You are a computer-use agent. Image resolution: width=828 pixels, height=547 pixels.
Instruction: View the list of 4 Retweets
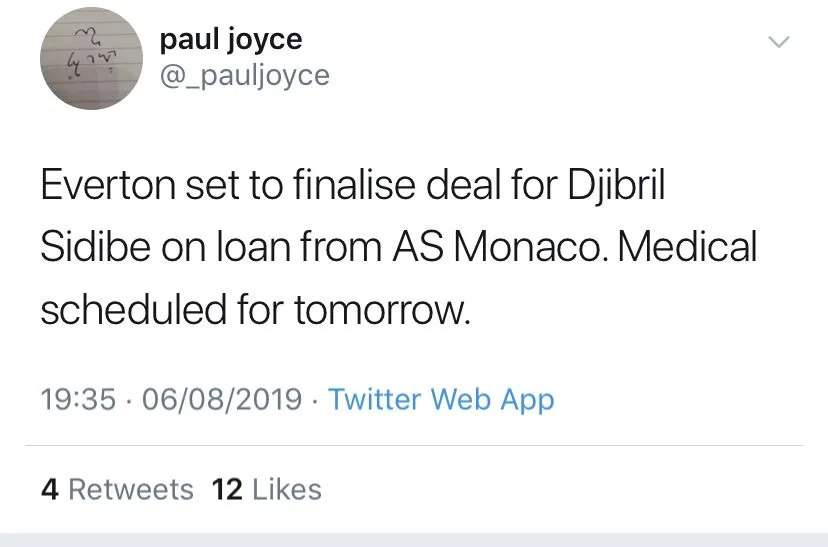[118, 490]
